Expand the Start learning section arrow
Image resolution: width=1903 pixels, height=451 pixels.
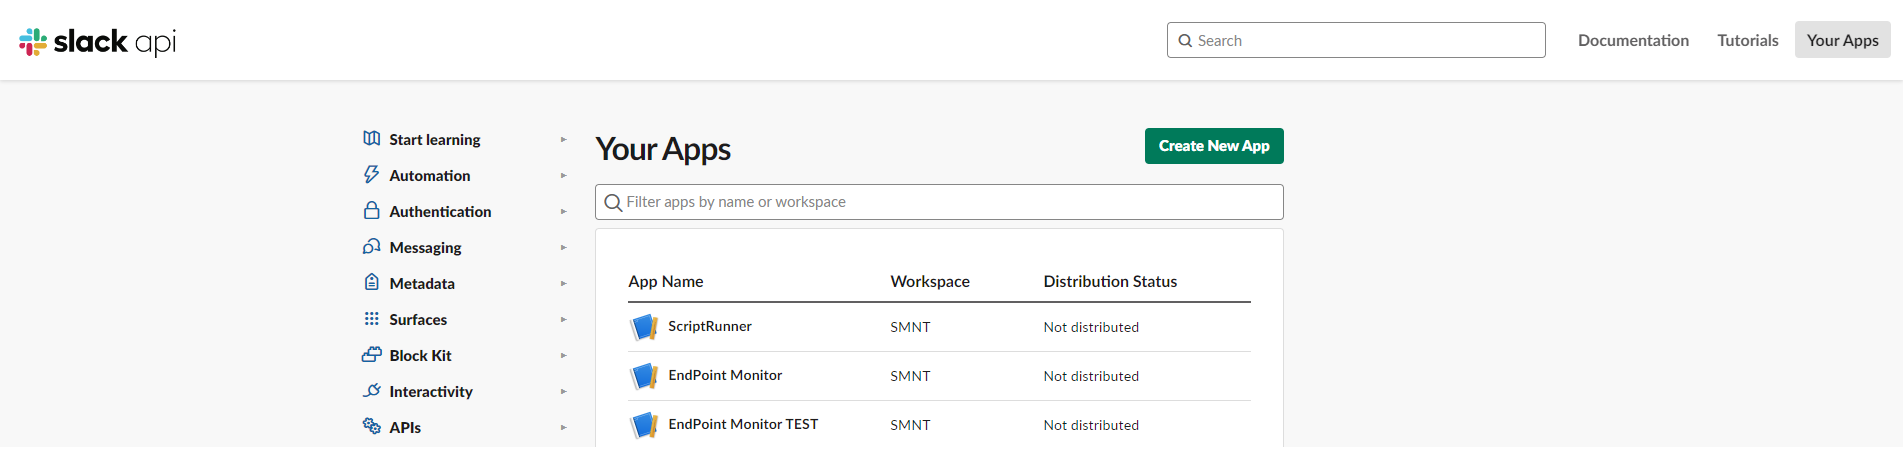(x=564, y=140)
